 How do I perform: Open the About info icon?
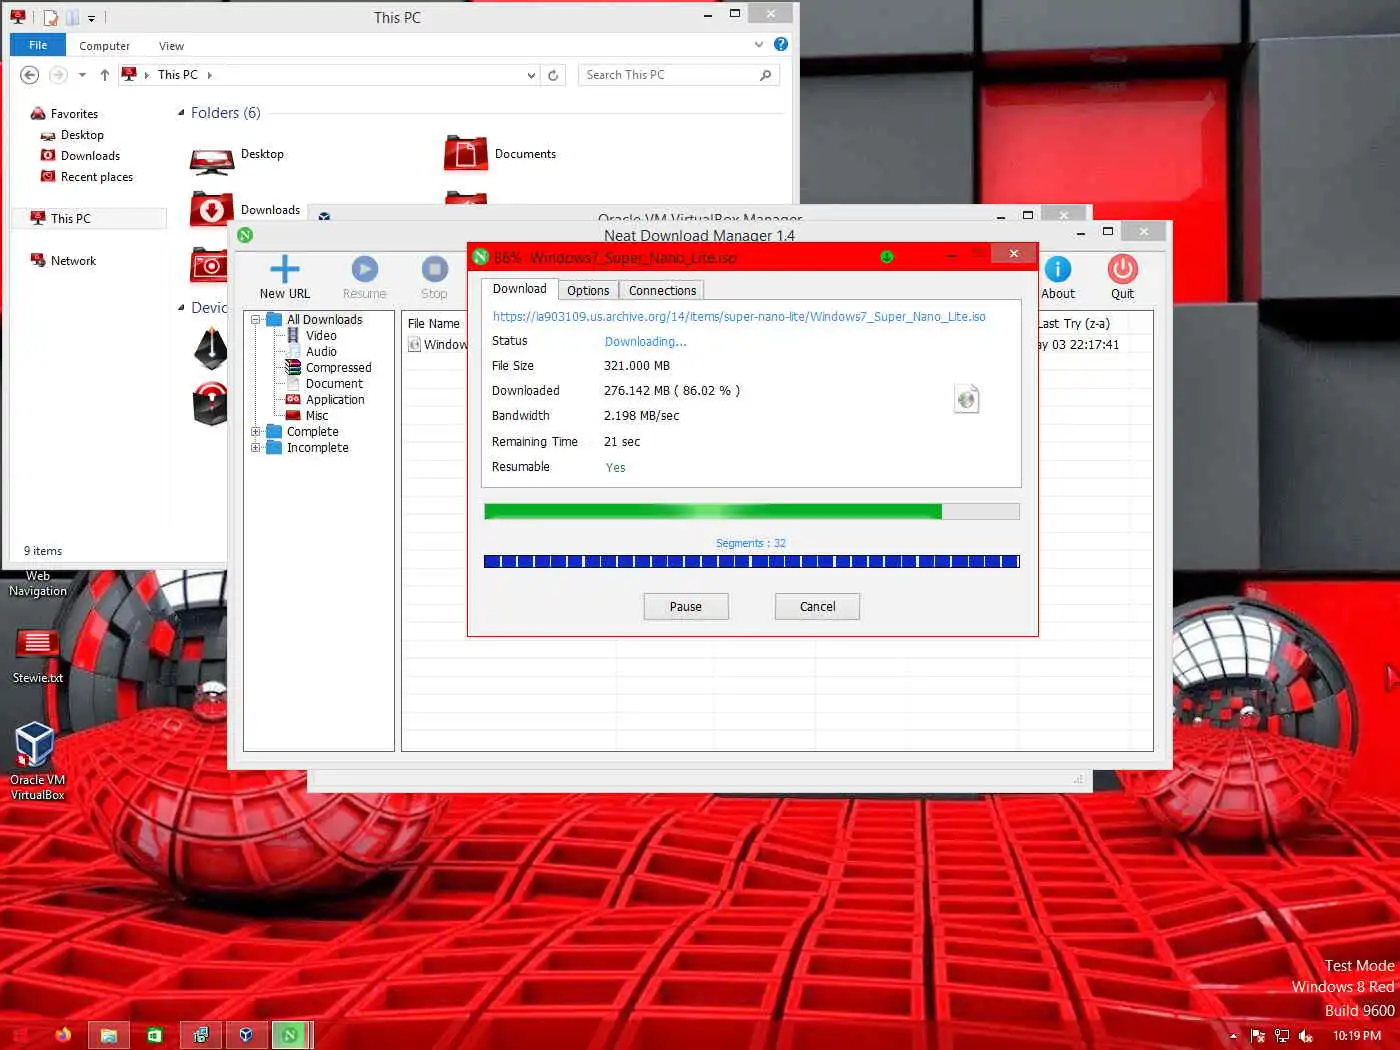click(1057, 269)
